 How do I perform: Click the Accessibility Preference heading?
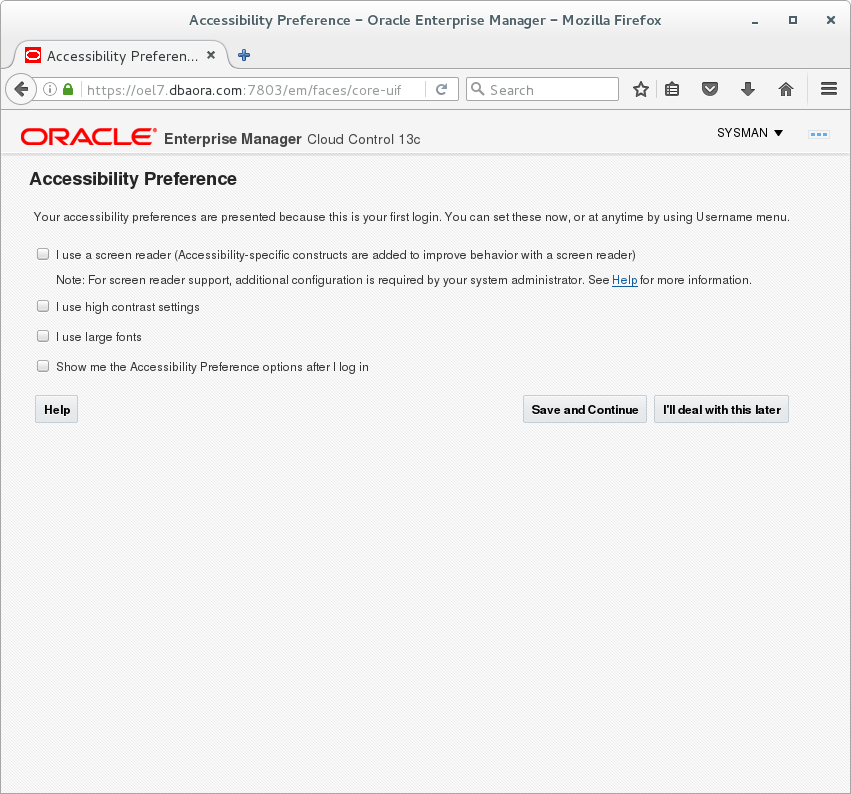coord(133,179)
